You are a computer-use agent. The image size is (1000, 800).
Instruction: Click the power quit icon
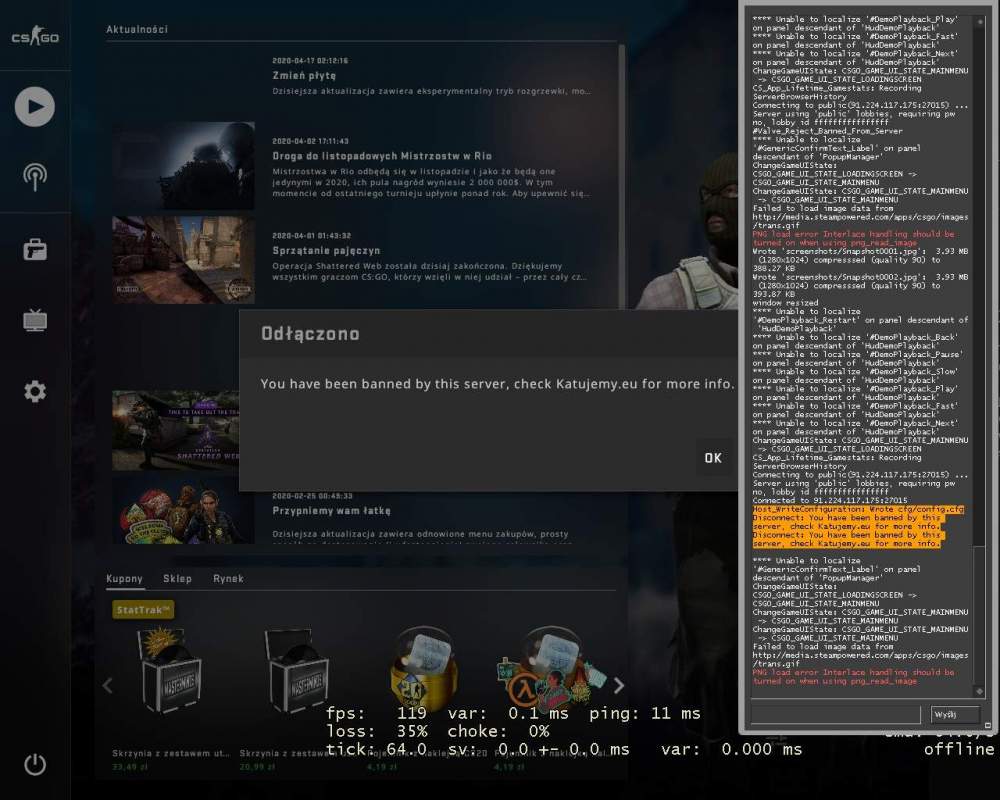point(35,764)
